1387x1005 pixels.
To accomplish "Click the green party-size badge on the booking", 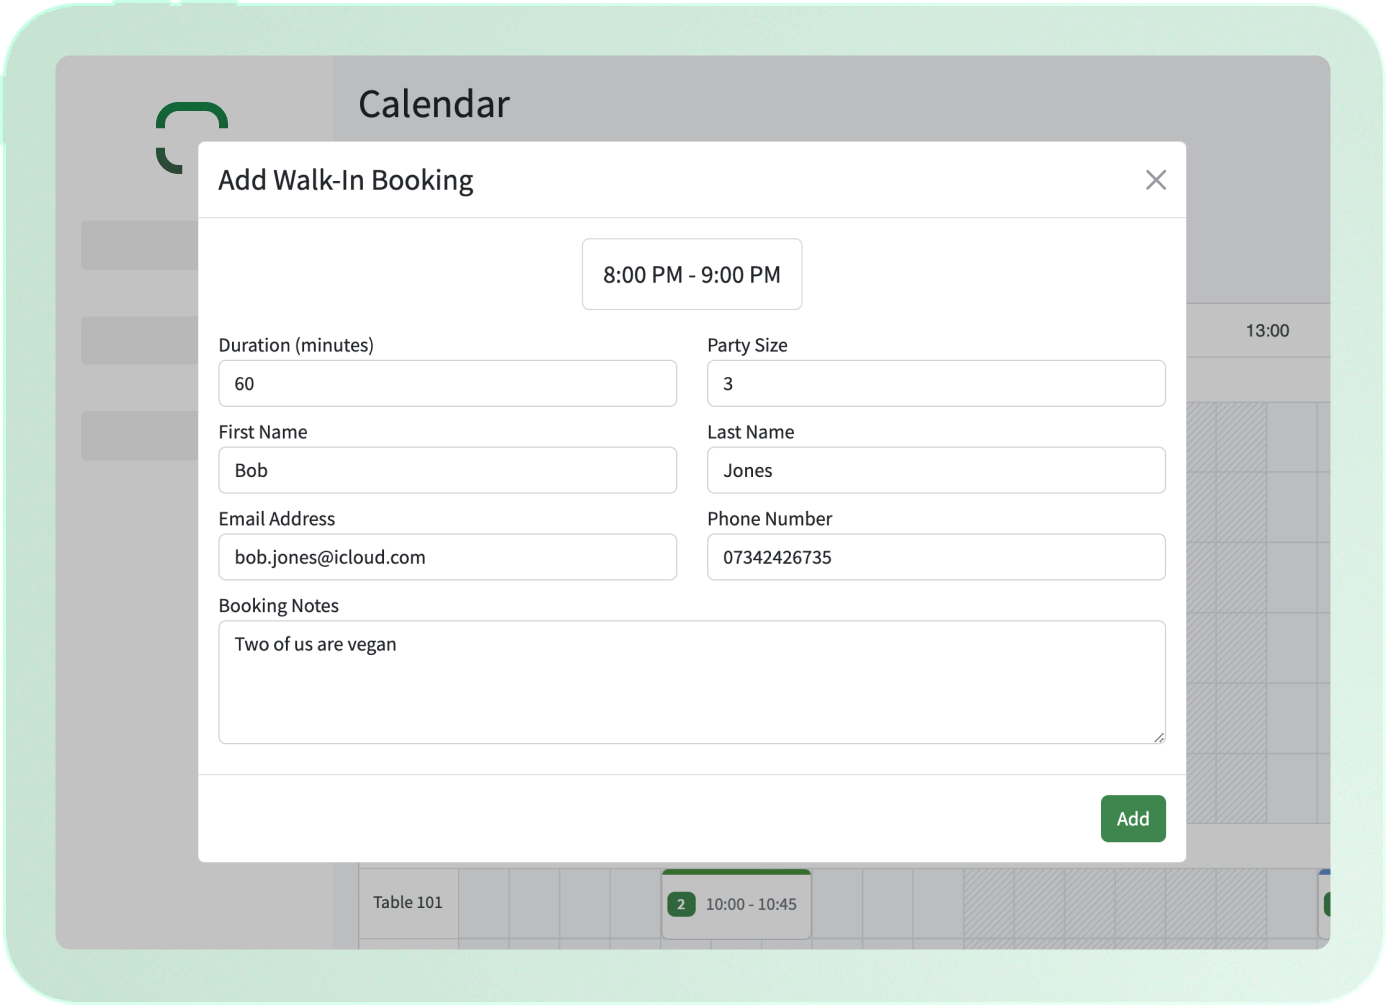I will tap(681, 903).
